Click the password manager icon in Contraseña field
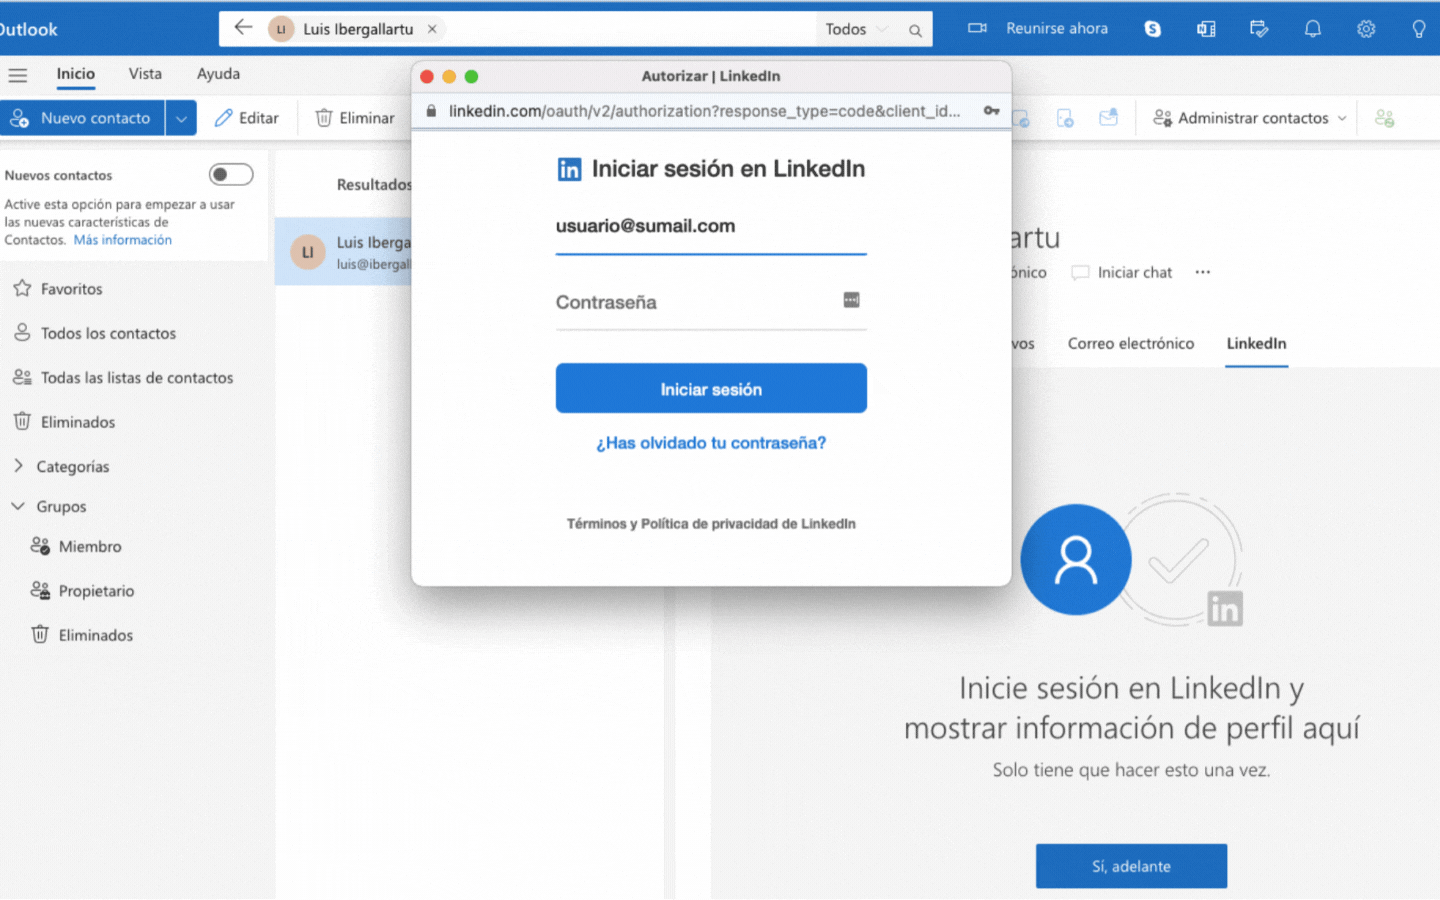 click(851, 300)
